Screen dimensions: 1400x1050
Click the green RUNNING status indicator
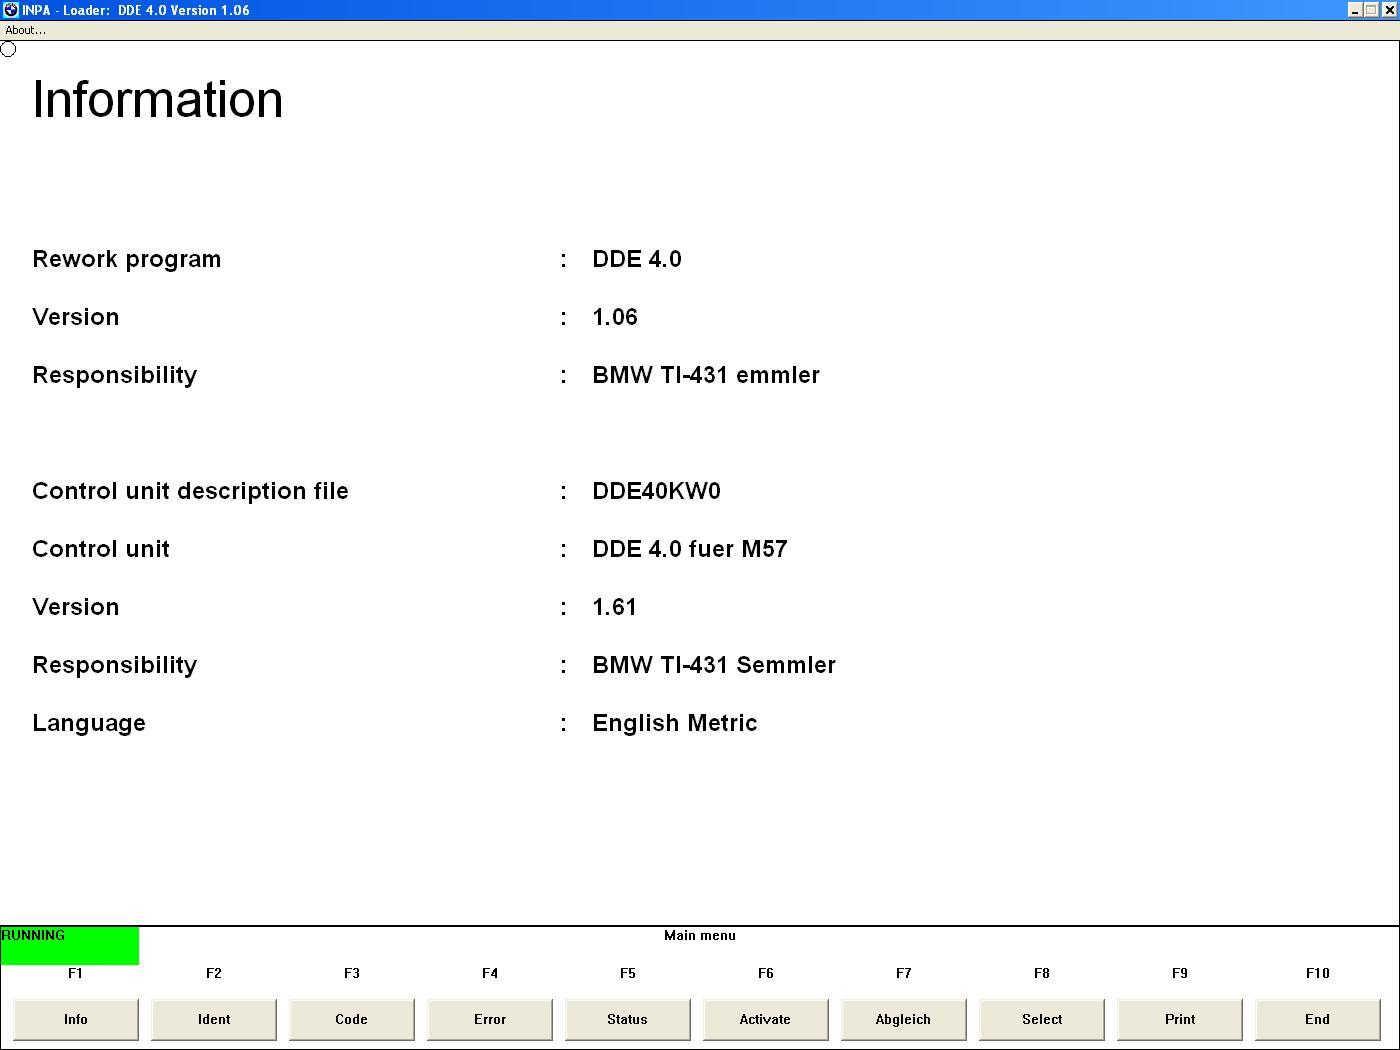pyautogui.click(x=70, y=945)
